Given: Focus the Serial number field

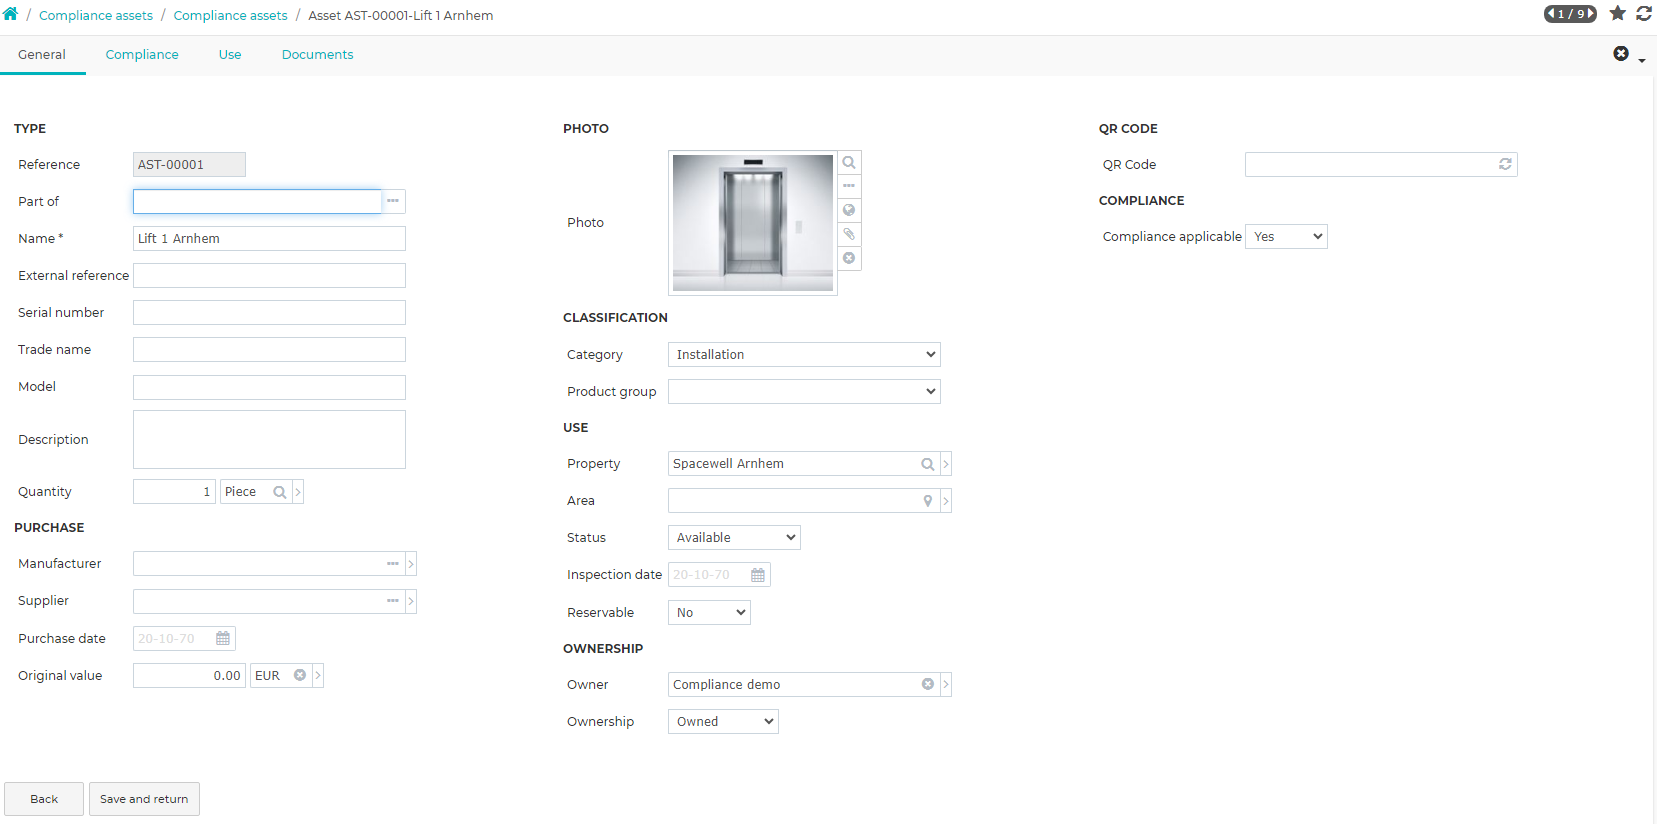Looking at the screenshot, I should (x=269, y=312).
